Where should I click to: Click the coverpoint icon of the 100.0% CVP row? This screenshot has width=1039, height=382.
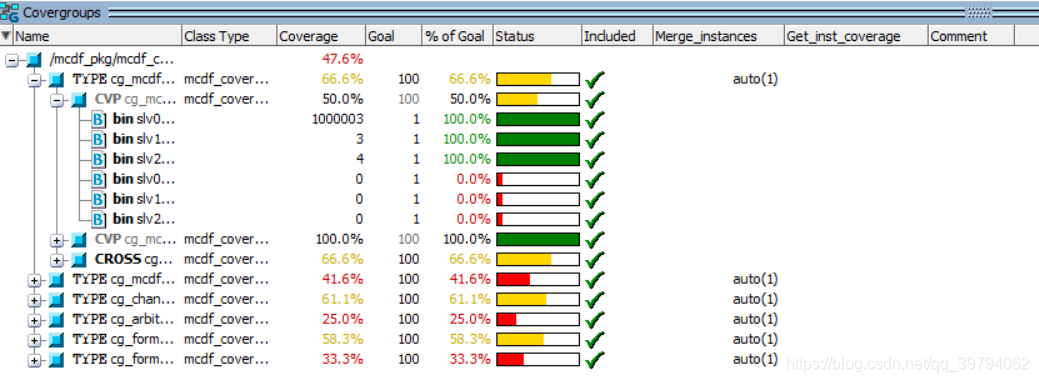coord(80,239)
